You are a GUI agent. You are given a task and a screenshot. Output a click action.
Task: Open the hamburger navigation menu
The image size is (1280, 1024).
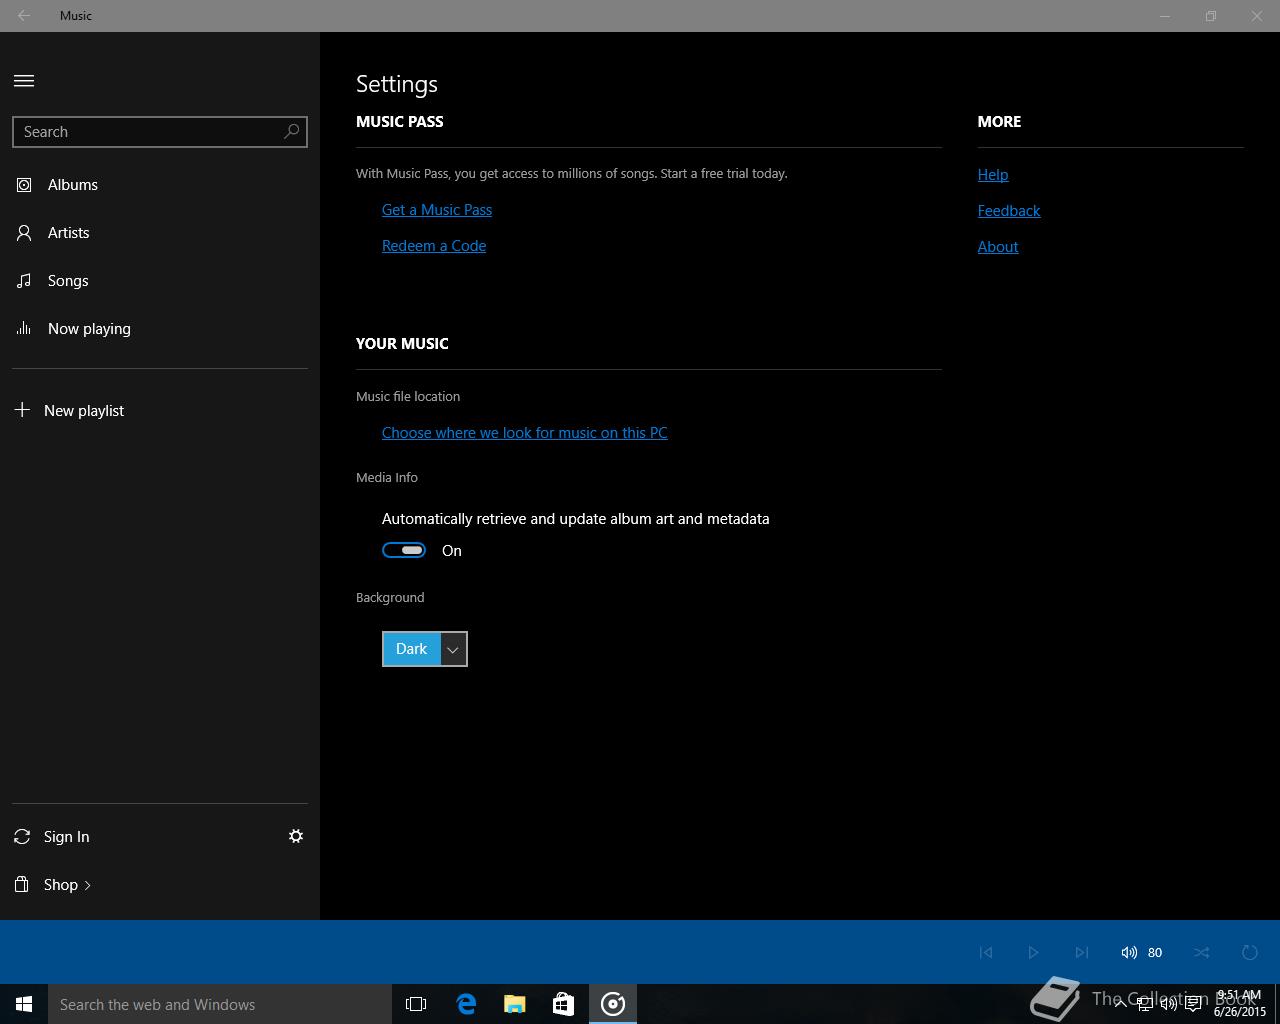pyautogui.click(x=24, y=81)
